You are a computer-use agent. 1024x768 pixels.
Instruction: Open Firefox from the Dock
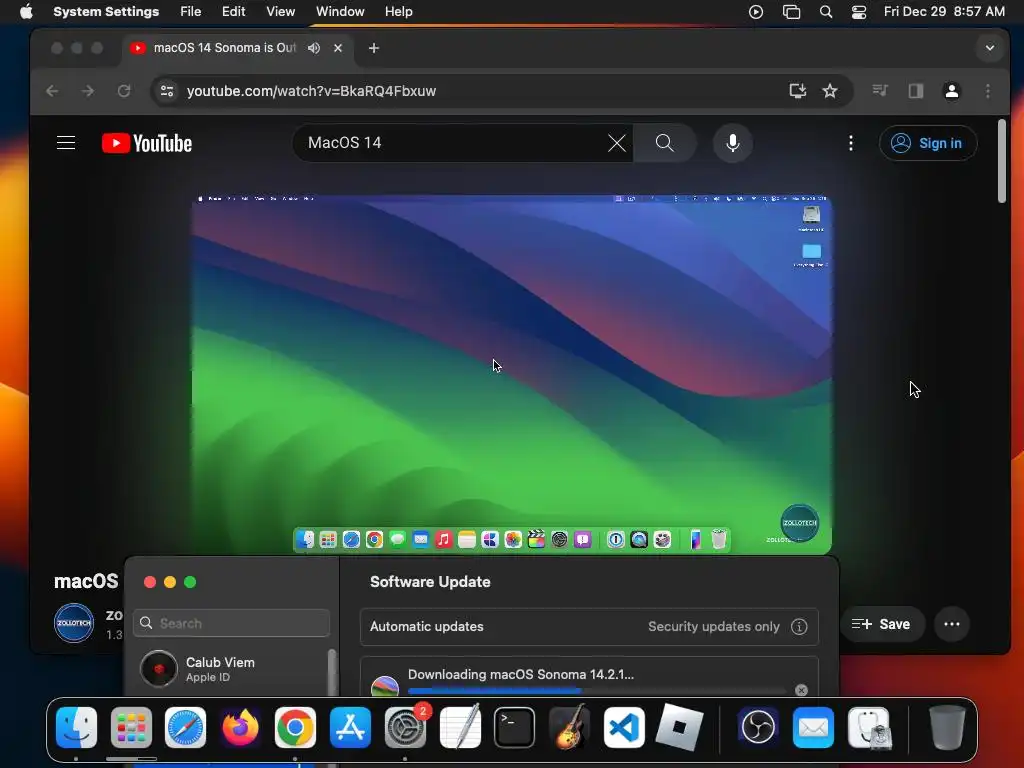click(x=240, y=728)
